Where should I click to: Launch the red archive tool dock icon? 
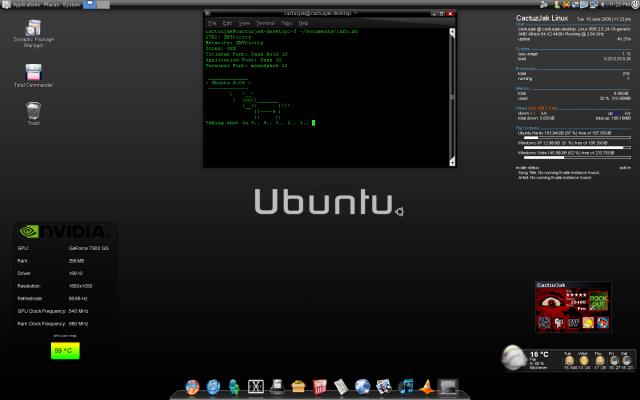click(x=320, y=387)
